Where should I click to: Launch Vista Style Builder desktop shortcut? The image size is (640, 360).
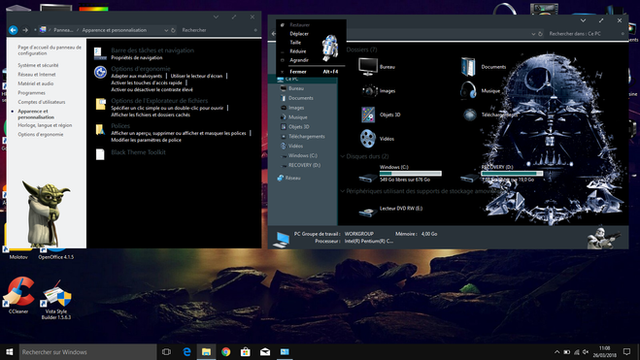(x=56, y=300)
